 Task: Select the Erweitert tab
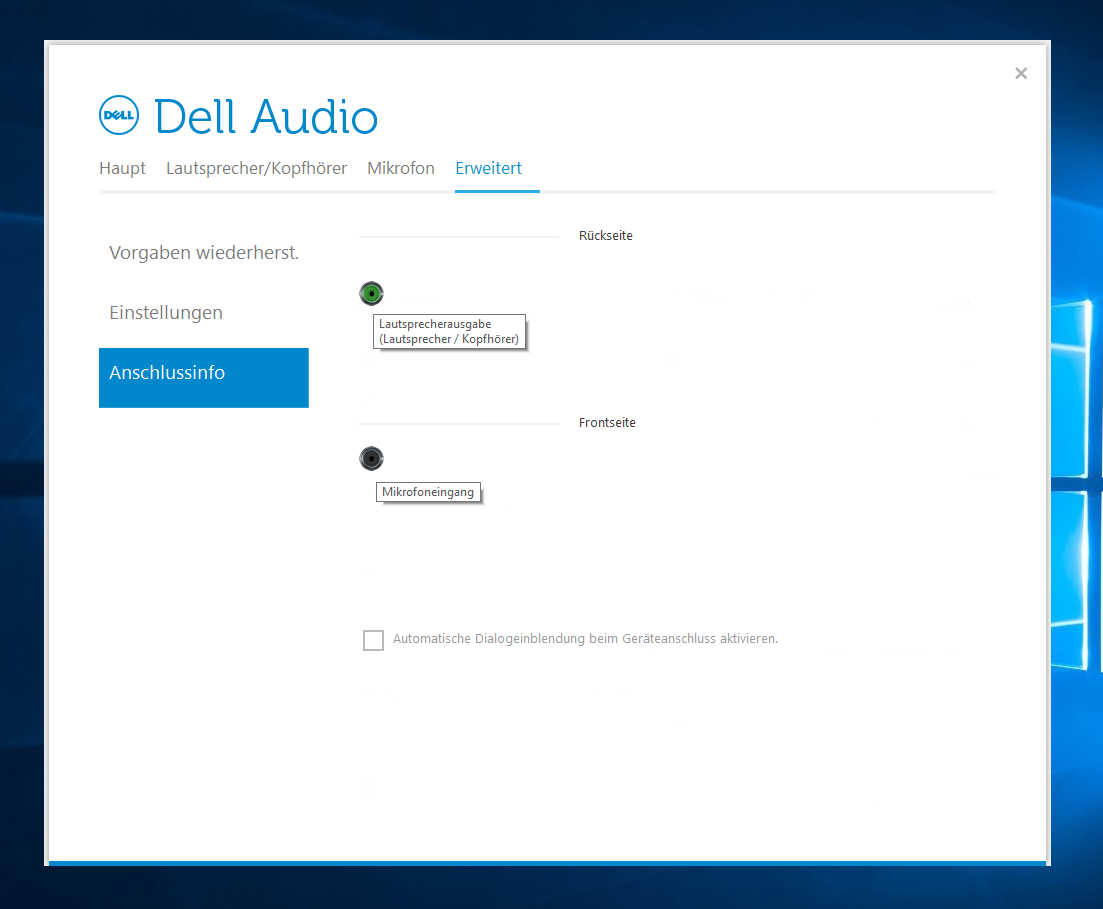click(x=488, y=168)
